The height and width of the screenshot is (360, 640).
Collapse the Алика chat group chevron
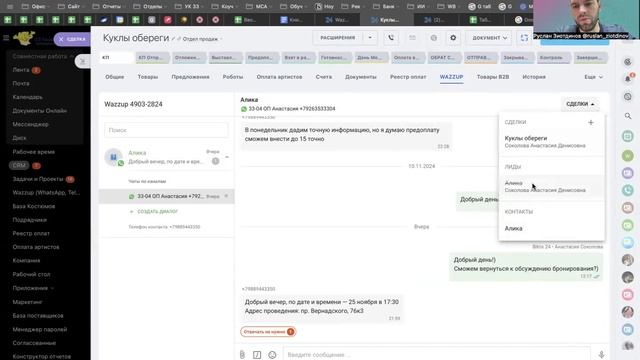pos(227,157)
